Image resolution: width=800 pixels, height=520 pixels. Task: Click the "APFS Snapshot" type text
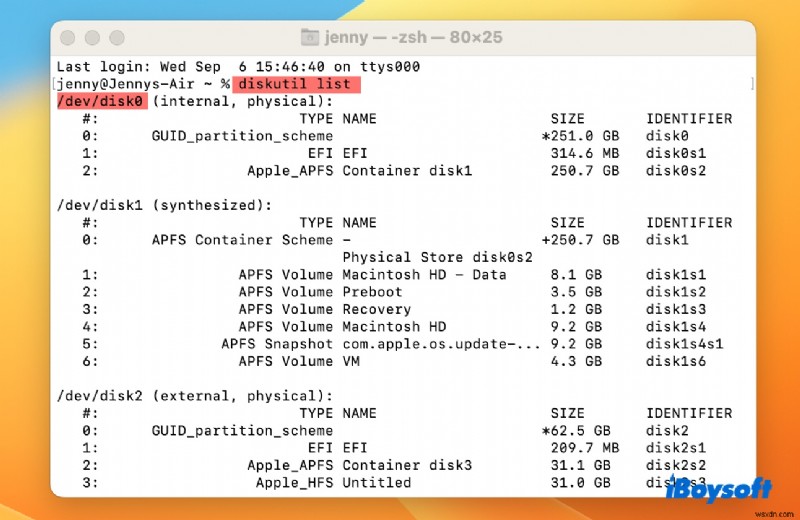coord(277,344)
